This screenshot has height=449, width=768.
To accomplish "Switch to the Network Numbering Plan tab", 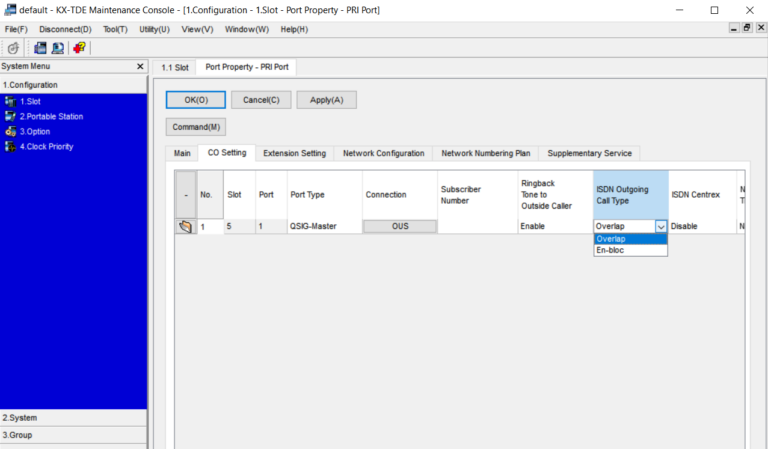I will coord(486,153).
